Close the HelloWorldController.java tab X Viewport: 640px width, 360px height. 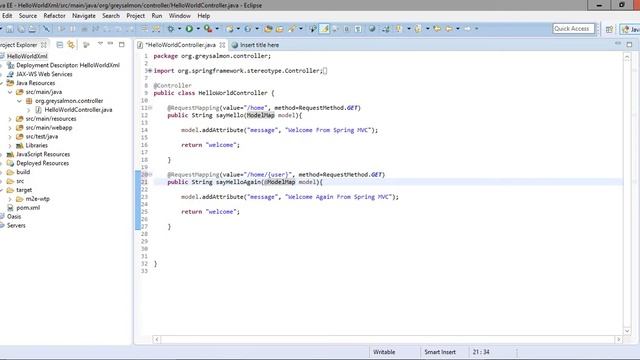click(222, 45)
